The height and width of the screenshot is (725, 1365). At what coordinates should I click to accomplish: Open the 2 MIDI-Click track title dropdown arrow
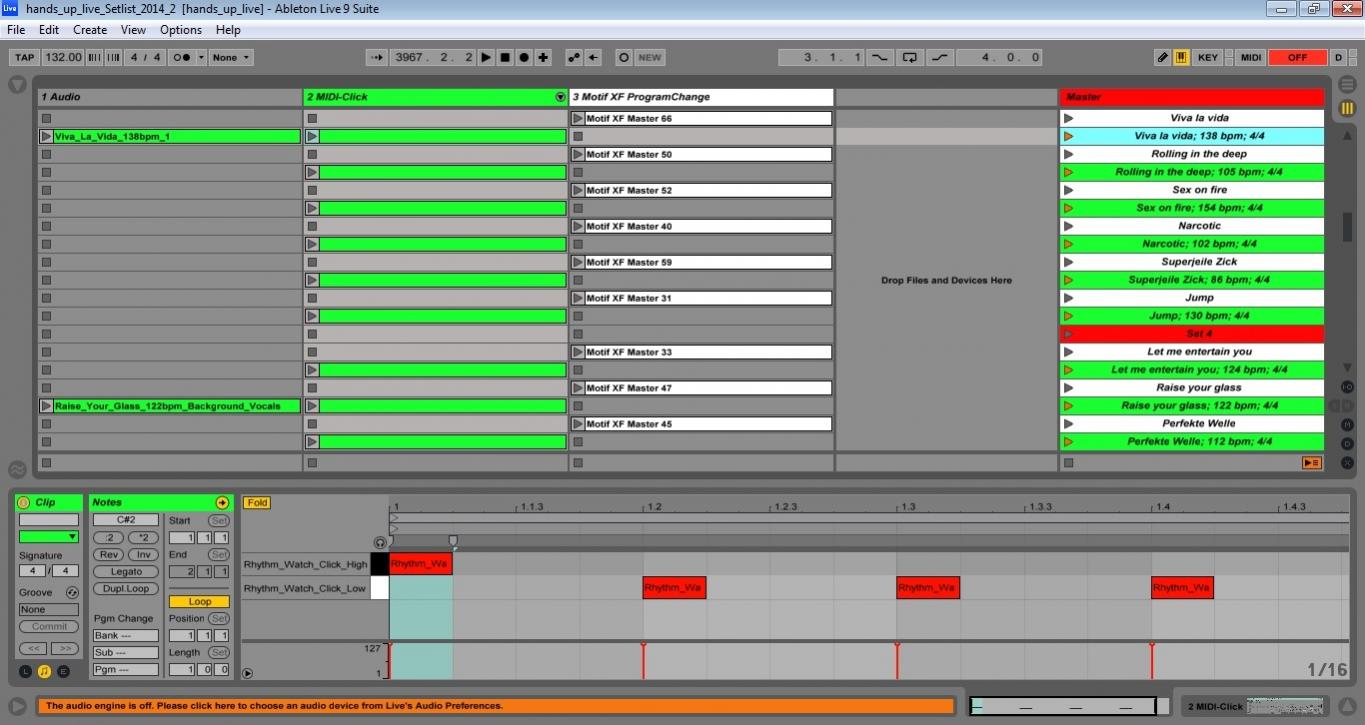tap(560, 97)
